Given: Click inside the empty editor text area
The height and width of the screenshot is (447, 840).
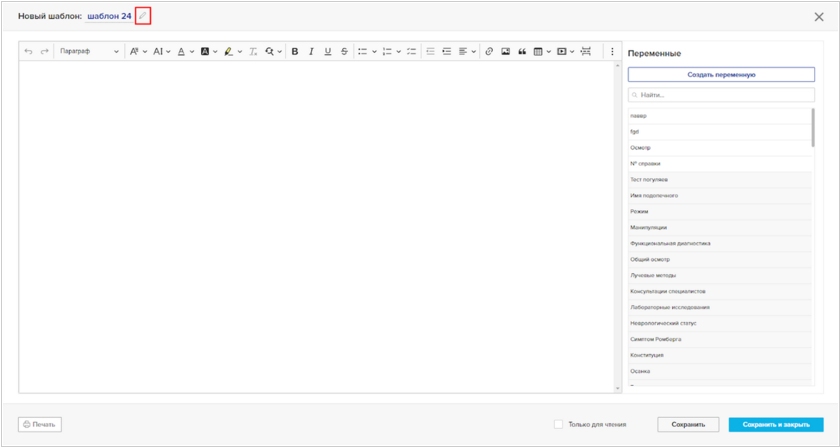Looking at the screenshot, I should pos(316,225).
